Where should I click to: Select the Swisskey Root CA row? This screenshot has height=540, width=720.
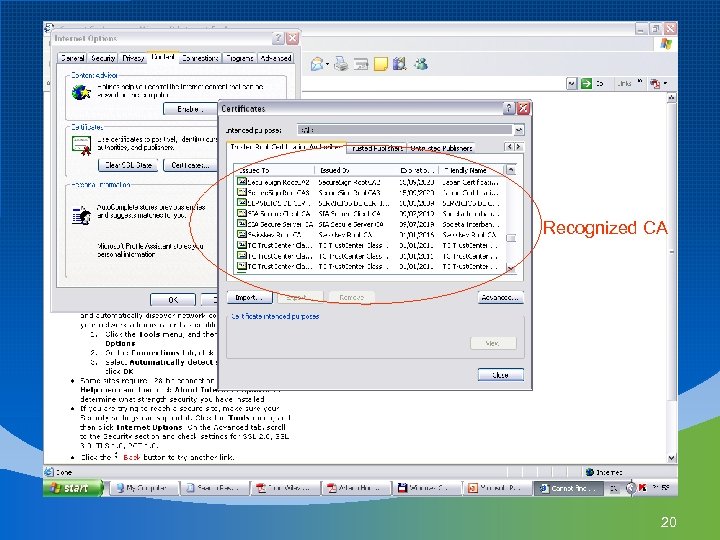click(370, 235)
